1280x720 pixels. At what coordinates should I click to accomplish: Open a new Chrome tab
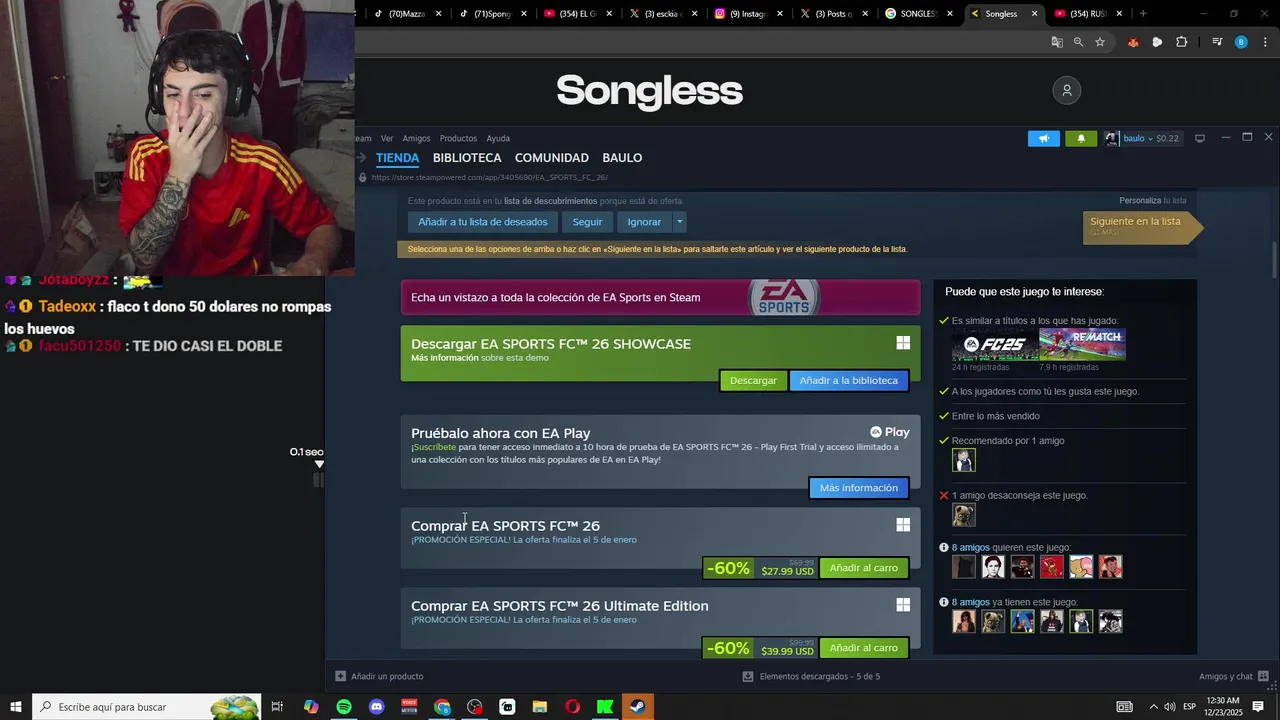tap(1143, 14)
